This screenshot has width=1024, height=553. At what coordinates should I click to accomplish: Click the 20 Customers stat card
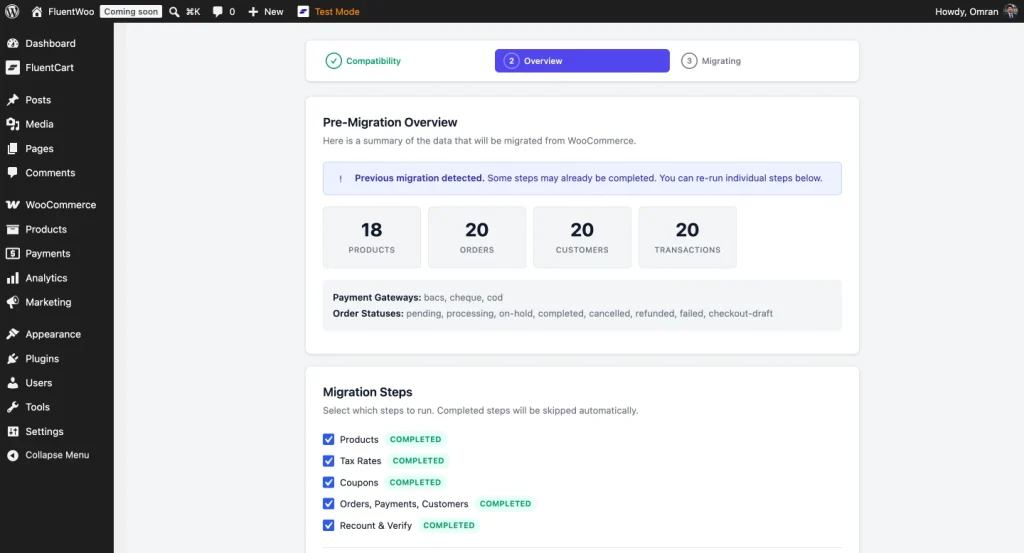click(582, 237)
